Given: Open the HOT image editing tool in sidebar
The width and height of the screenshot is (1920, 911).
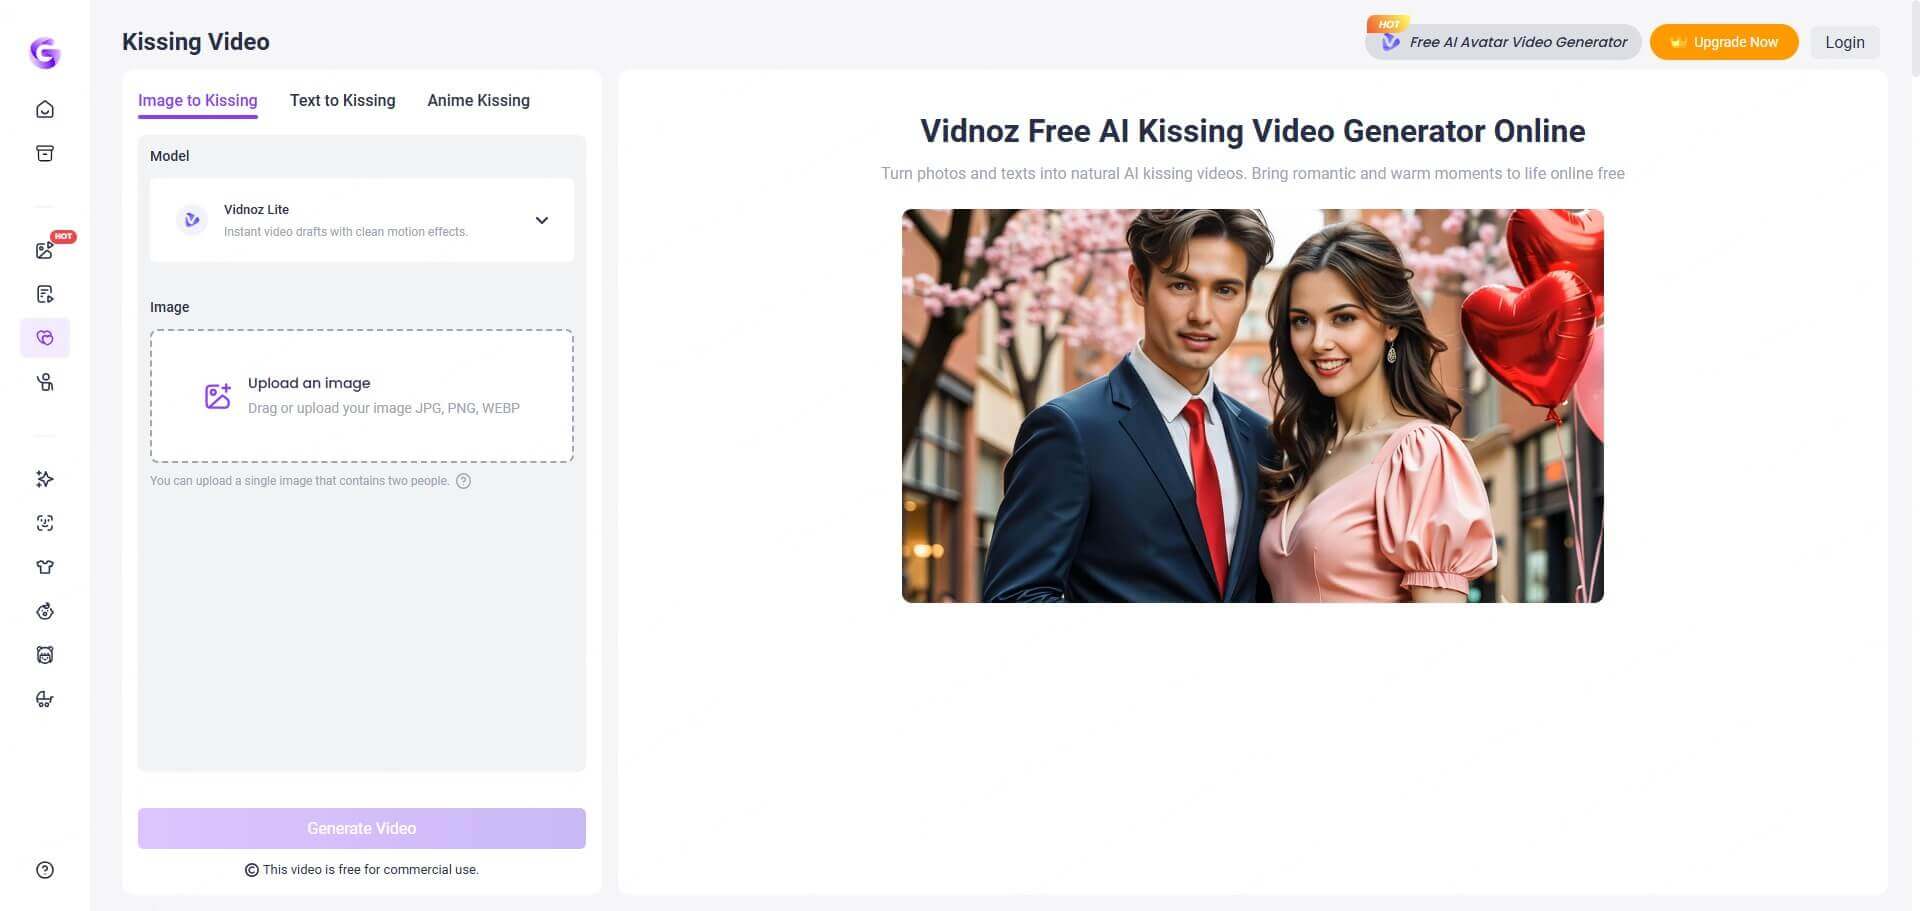Looking at the screenshot, I should click(44, 250).
